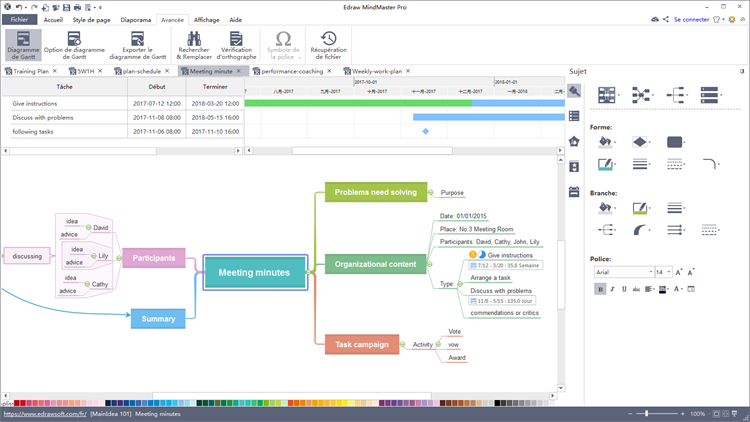Open Rechercher & Remplacer tool
Viewport: 750px width, 422px height.
pos(194,45)
